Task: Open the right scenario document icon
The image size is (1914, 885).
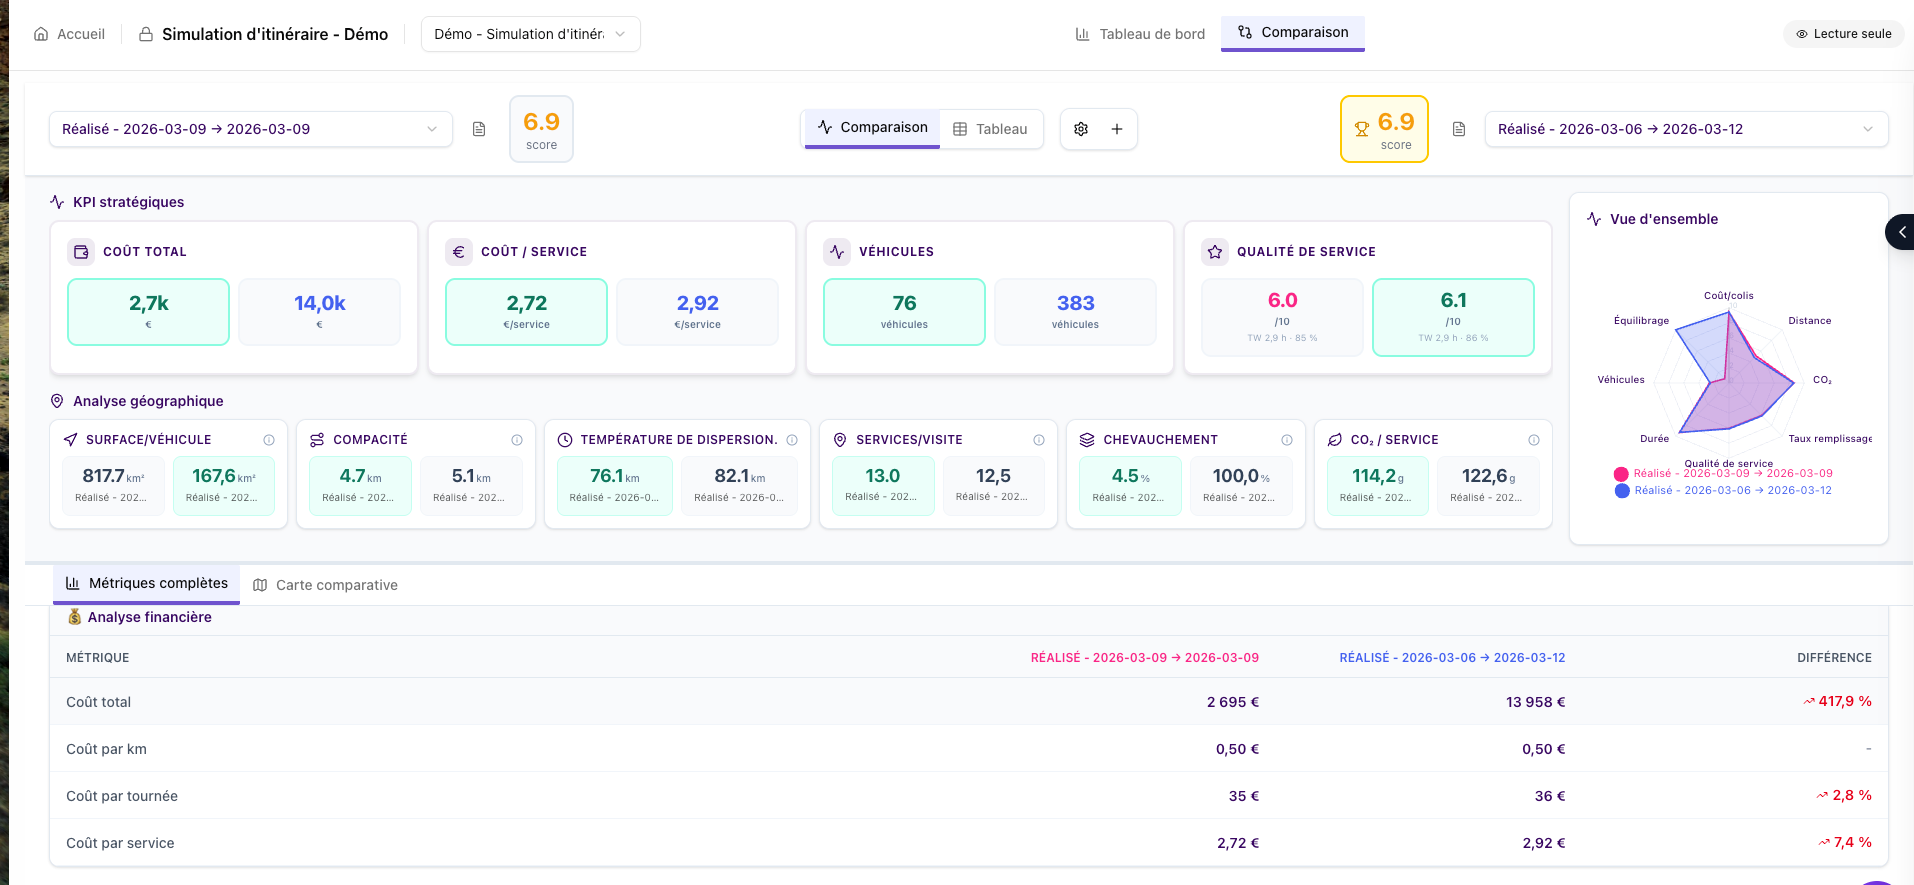Action: click(1459, 129)
